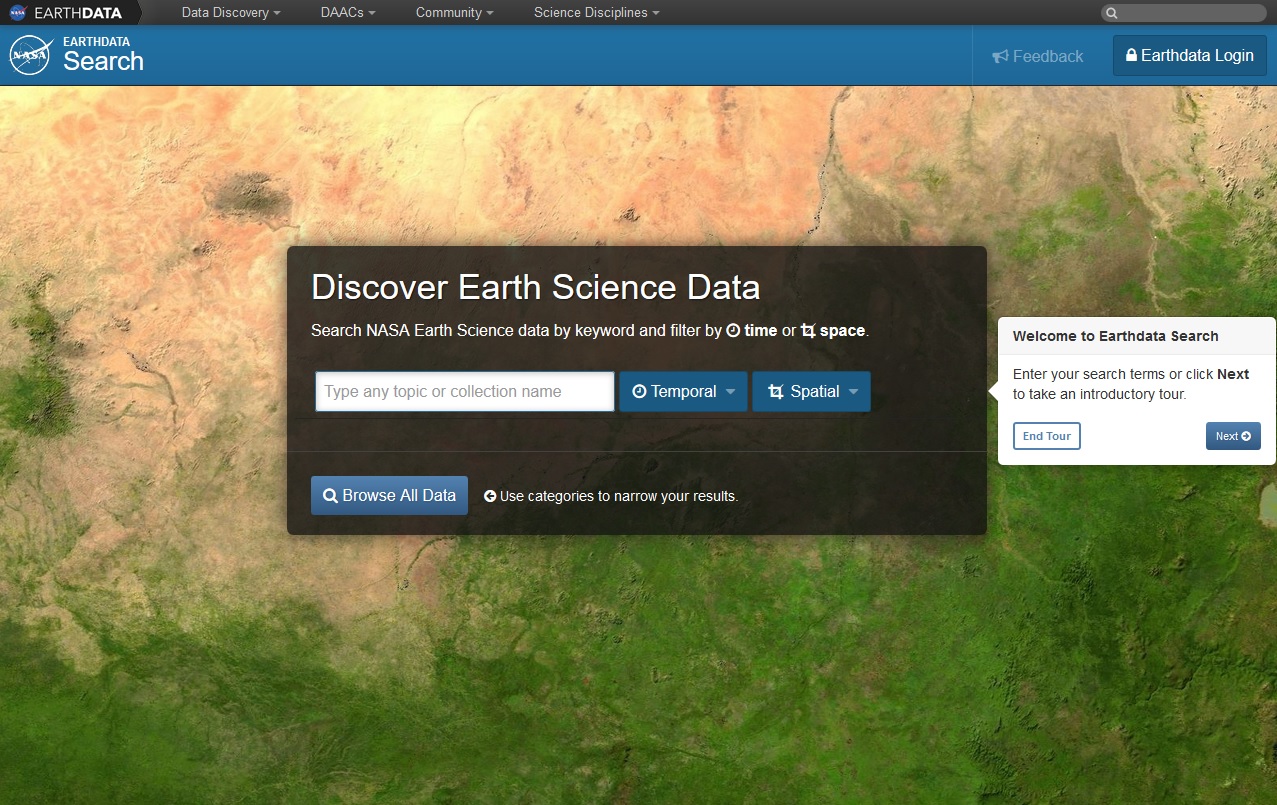The height and width of the screenshot is (805, 1277).
Task: Click the crop icon beside 'space'
Action: [808, 331]
